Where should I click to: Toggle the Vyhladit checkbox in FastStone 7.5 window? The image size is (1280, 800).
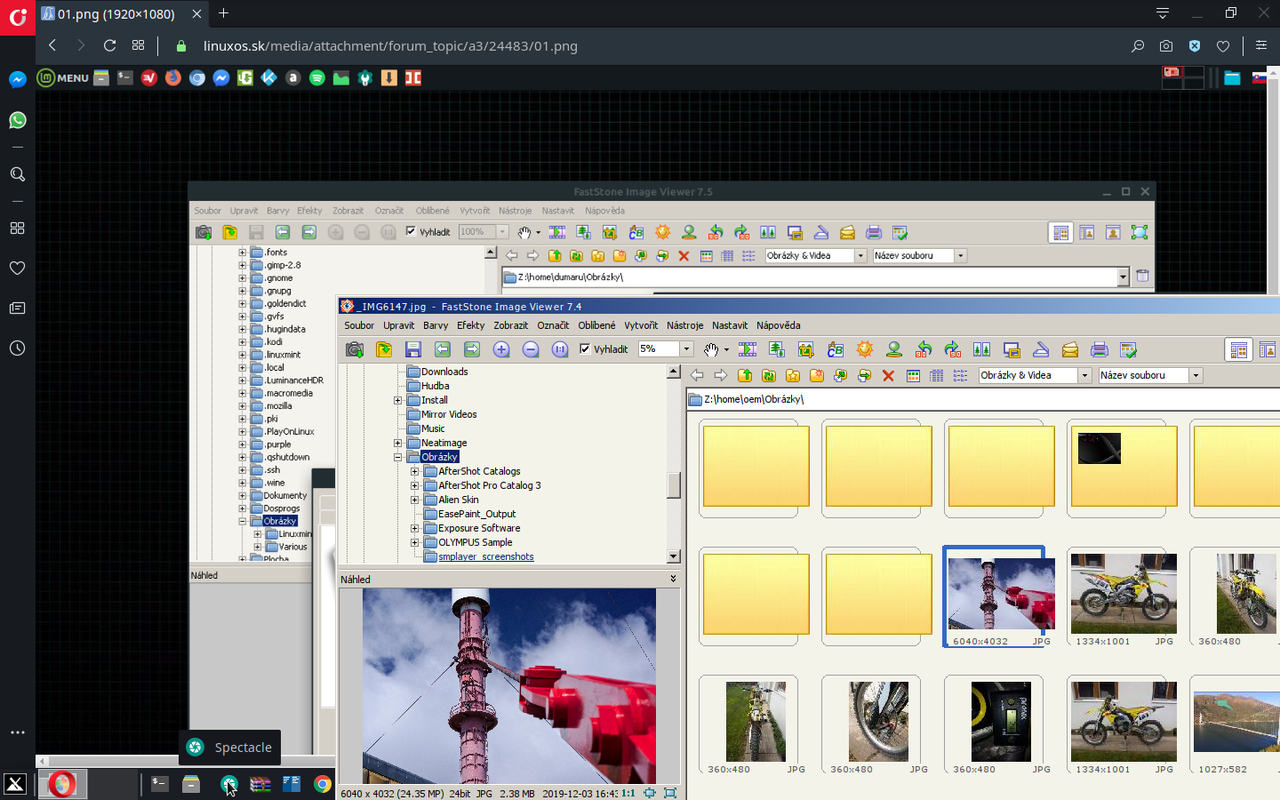click(410, 231)
